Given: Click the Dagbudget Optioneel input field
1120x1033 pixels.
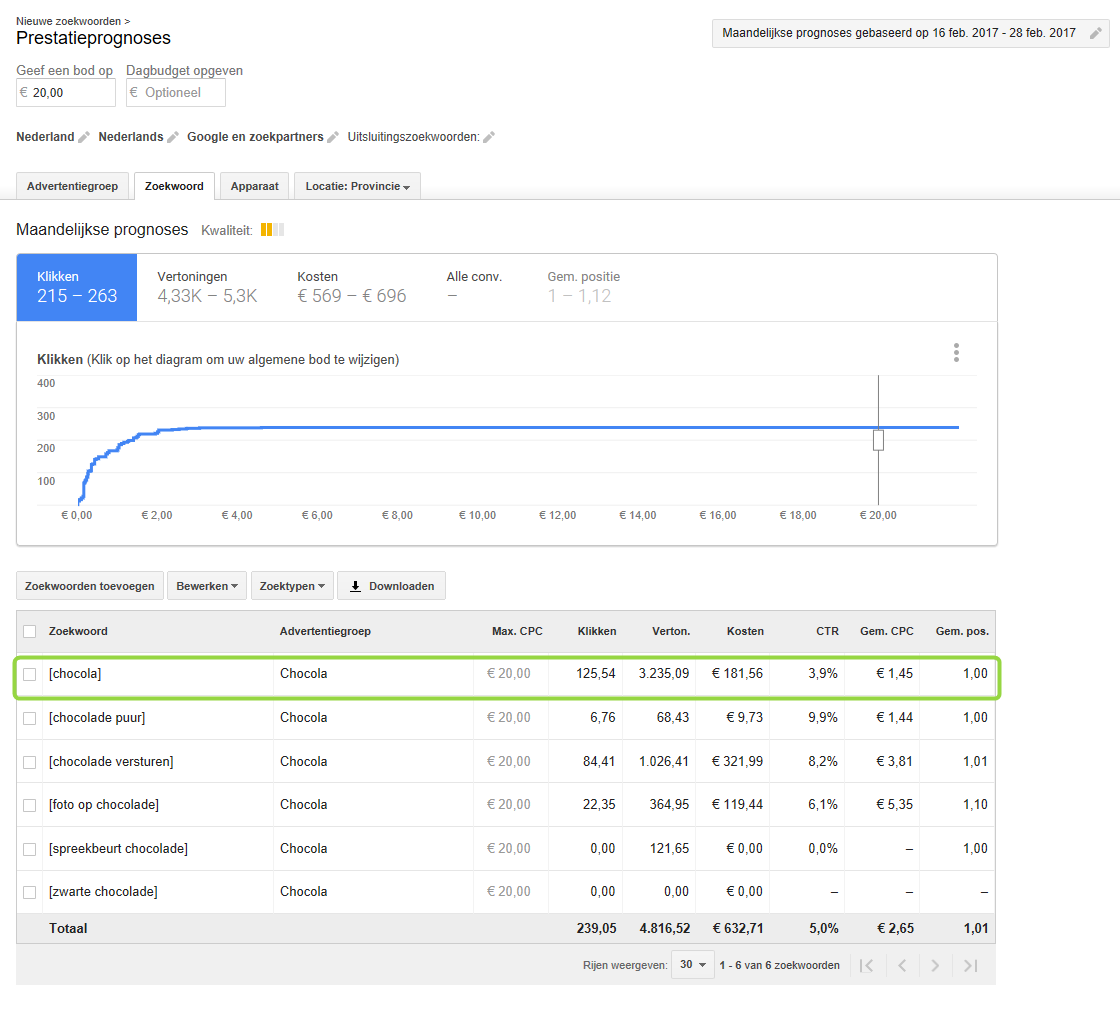Looking at the screenshot, I should tap(176, 93).
